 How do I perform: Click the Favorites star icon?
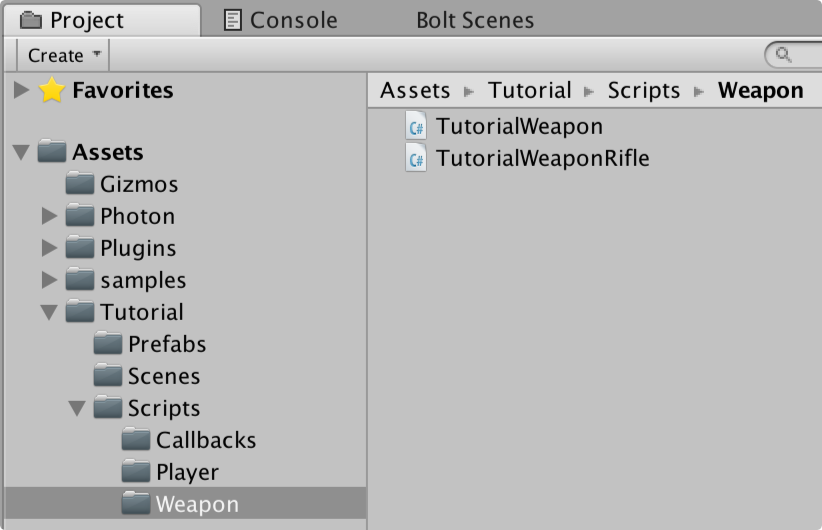pos(52,90)
